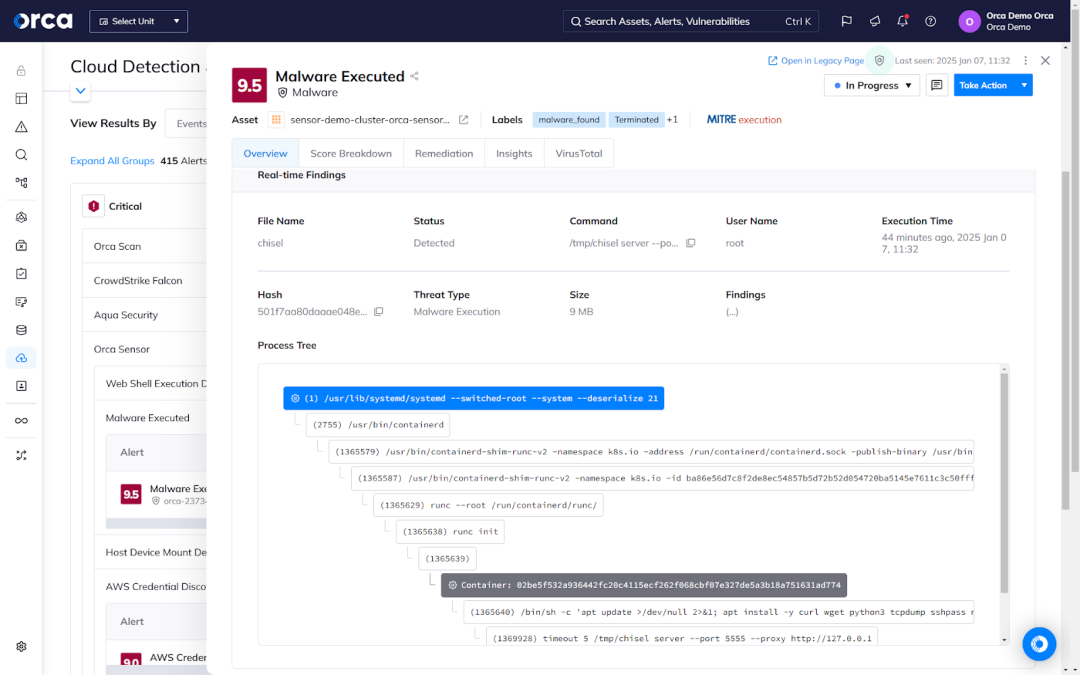The image size is (1080, 675).
Task: Open the infinity icon in sidebar
Action: point(21,421)
